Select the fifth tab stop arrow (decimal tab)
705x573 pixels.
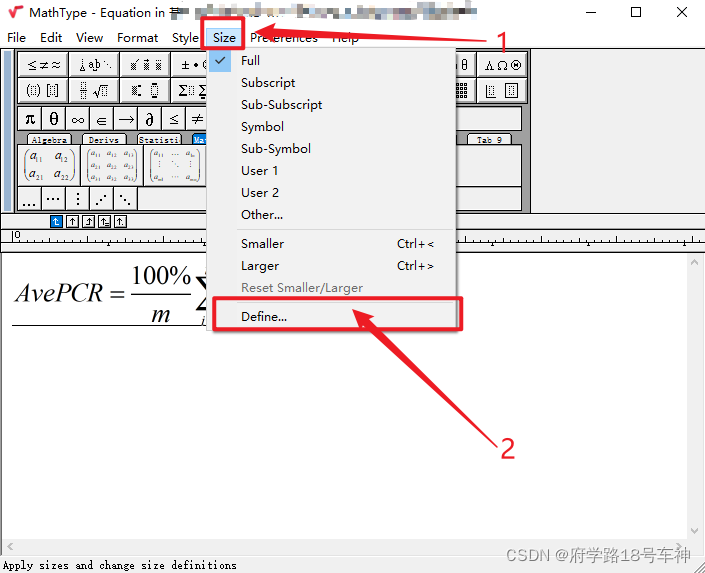coord(120,222)
